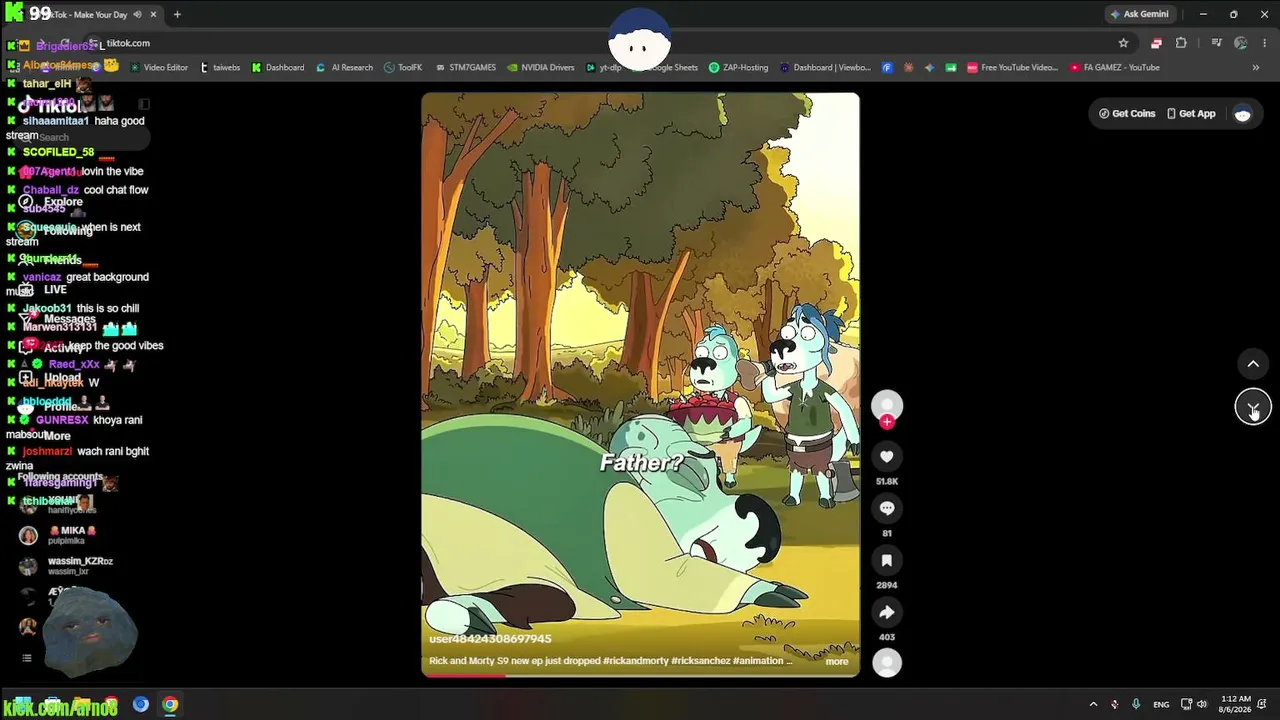Open the red extension icon in Chrome toolbar

point(1156,43)
